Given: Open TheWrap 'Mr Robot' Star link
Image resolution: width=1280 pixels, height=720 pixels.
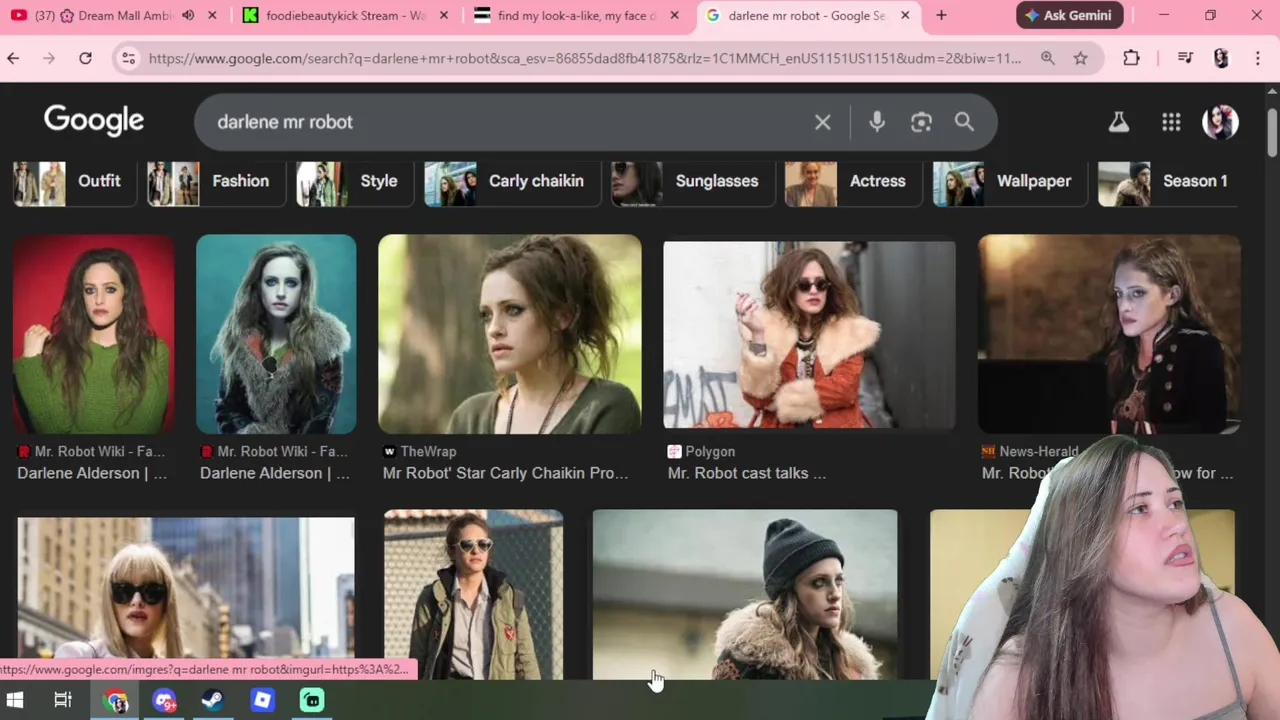Looking at the screenshot, I should pyautogui.click(x=505, y=473).
